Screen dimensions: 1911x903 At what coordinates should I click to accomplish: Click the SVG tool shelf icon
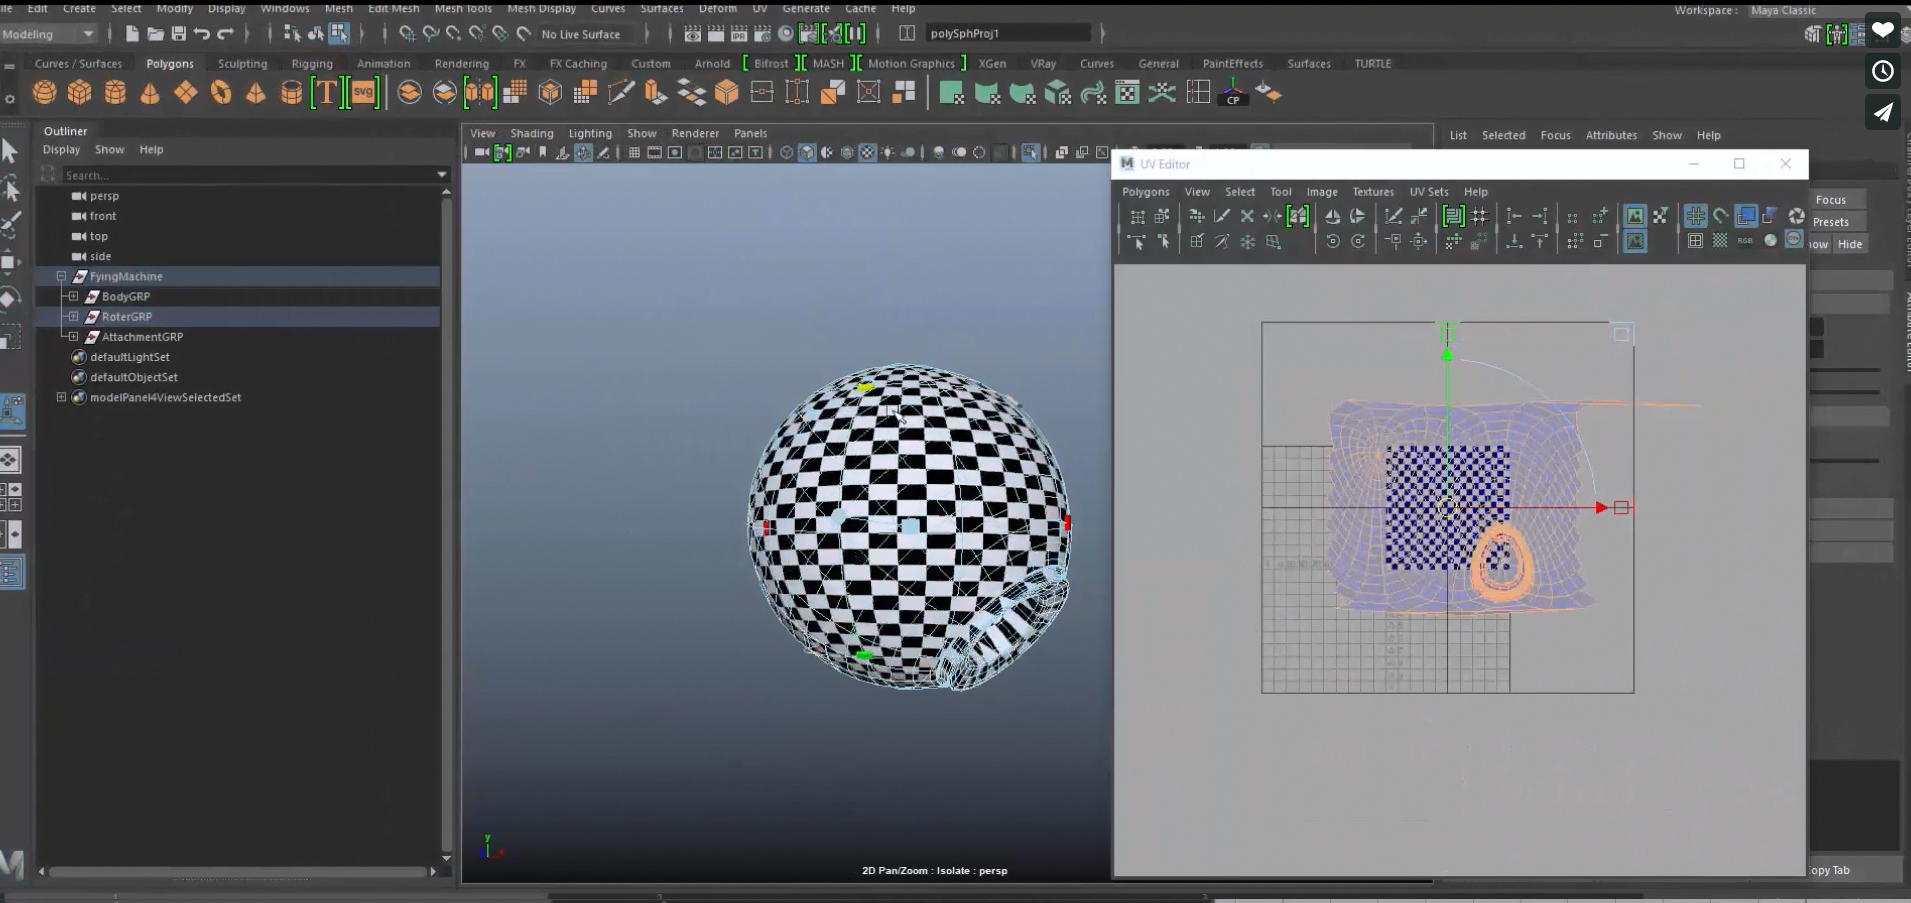363,93
